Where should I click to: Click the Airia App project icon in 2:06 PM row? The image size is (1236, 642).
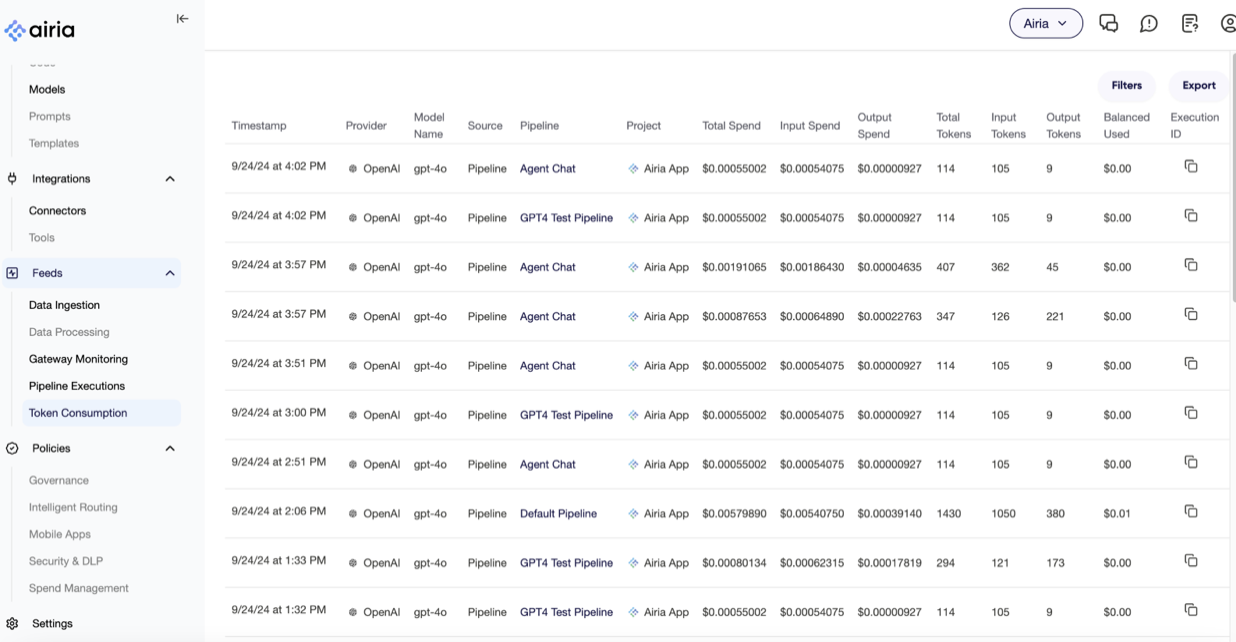pos(633,514)
